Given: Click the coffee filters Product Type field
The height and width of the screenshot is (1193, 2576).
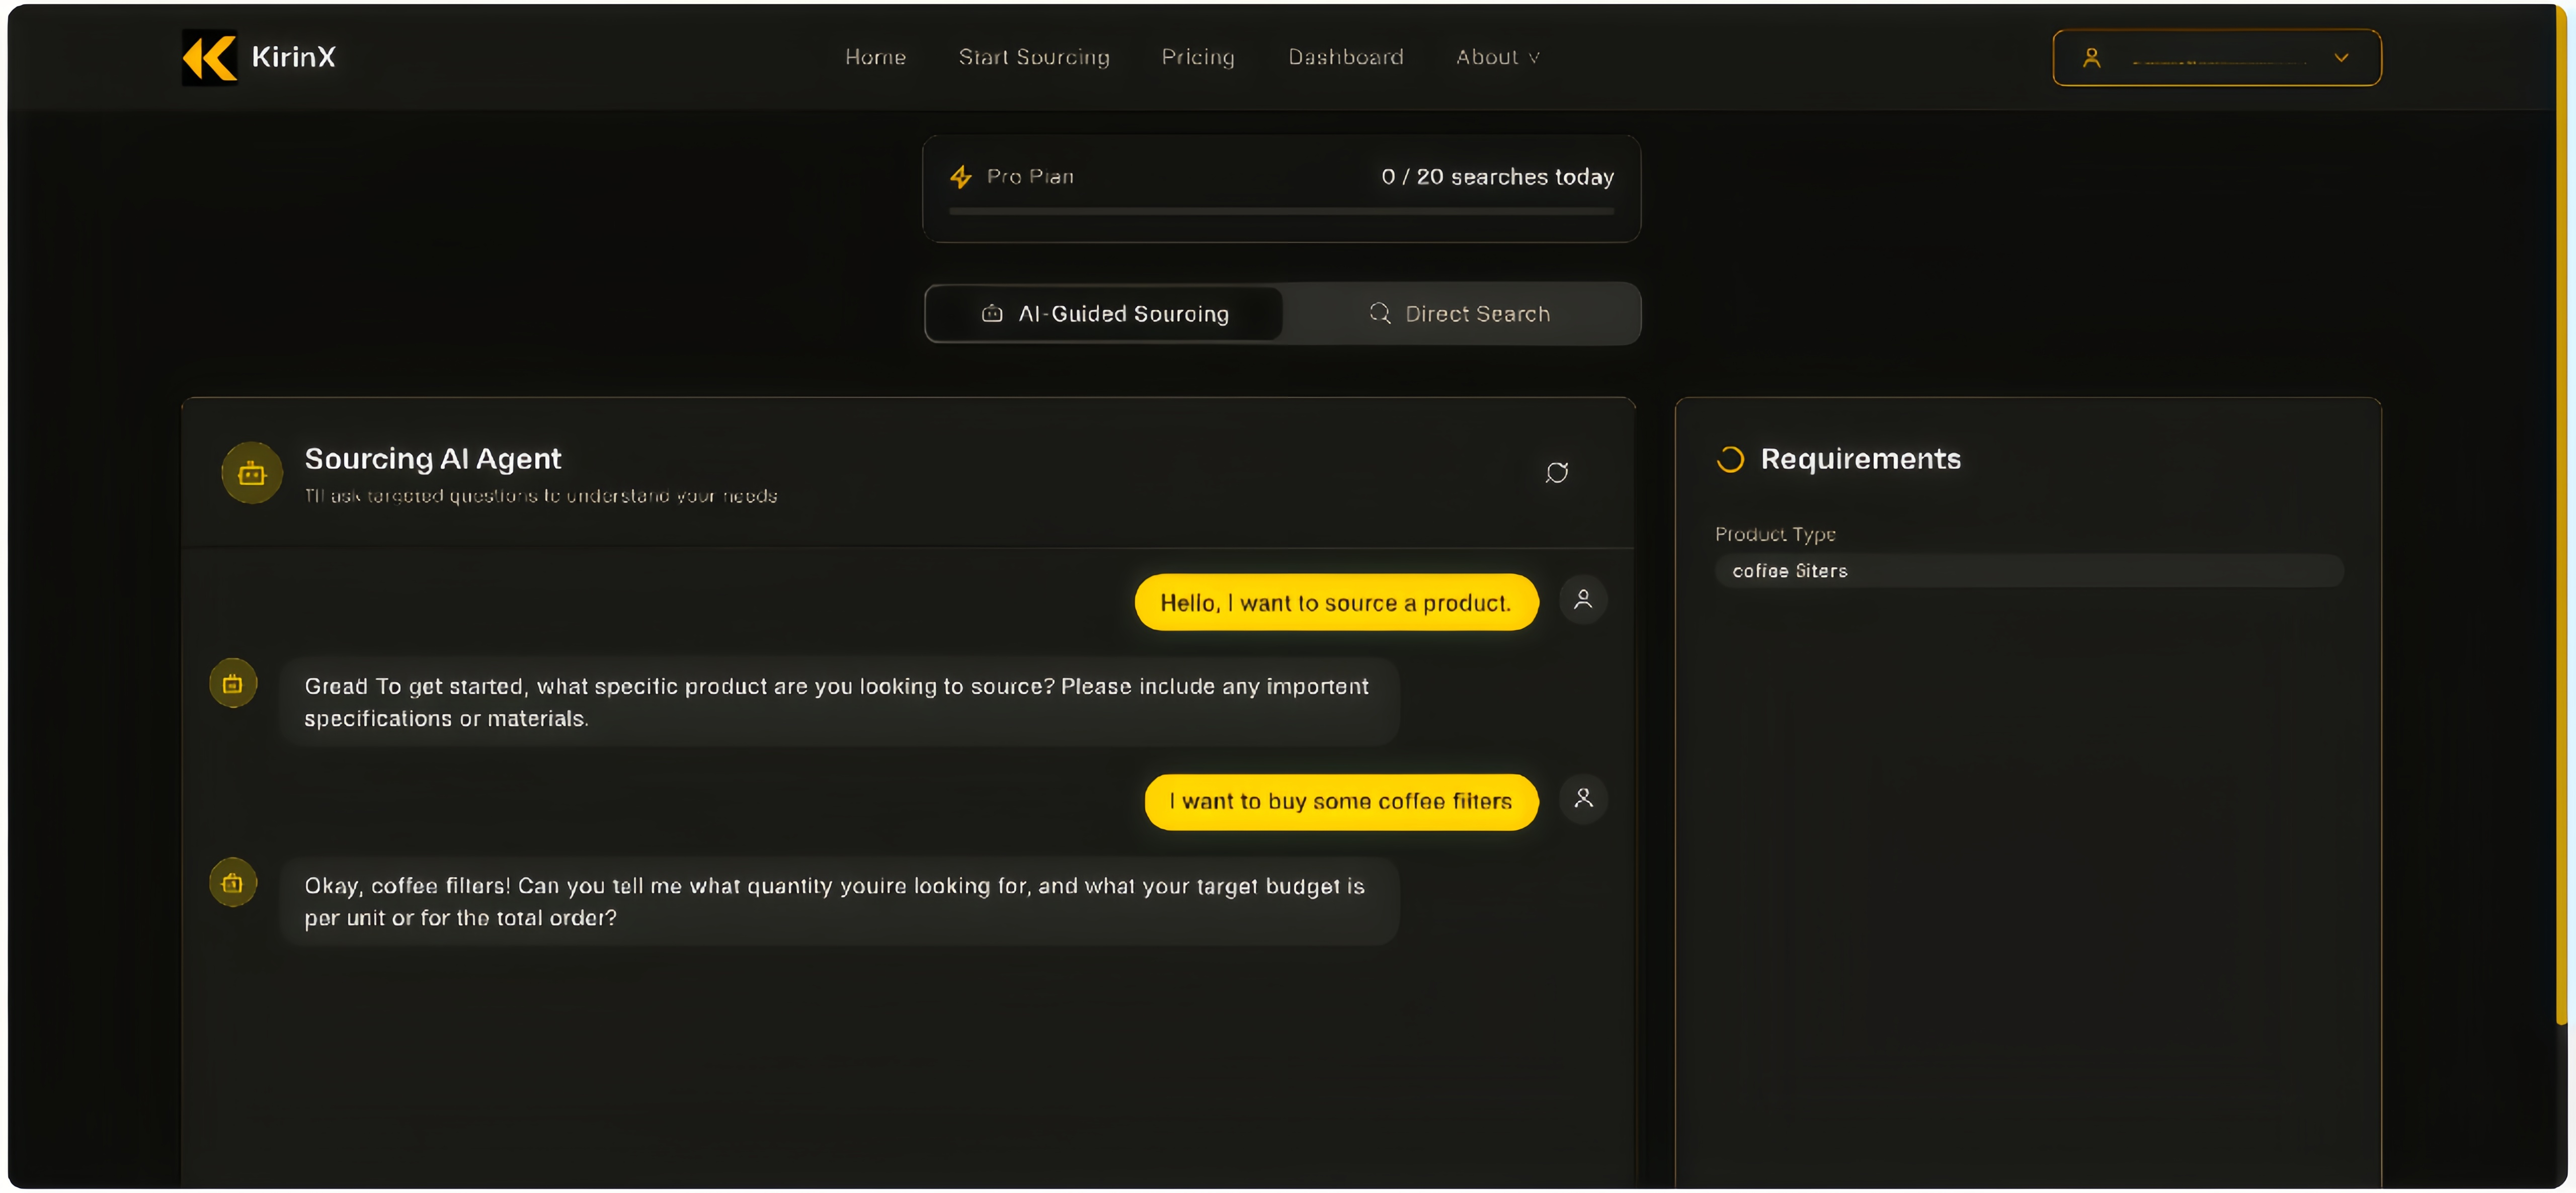Looking at the screenshot, I should 2029,570.
